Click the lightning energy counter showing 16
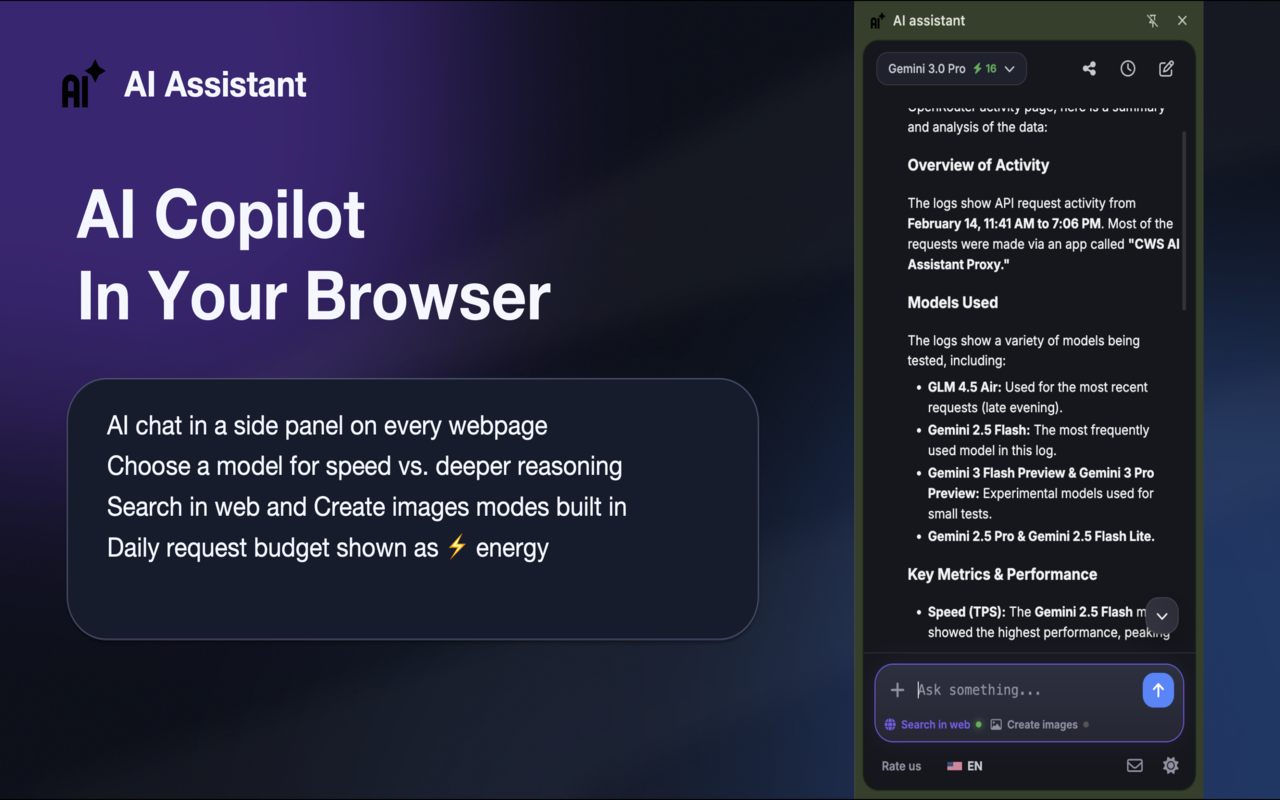This screenshot has height=800, width=1280. click(x=985, y=69)
